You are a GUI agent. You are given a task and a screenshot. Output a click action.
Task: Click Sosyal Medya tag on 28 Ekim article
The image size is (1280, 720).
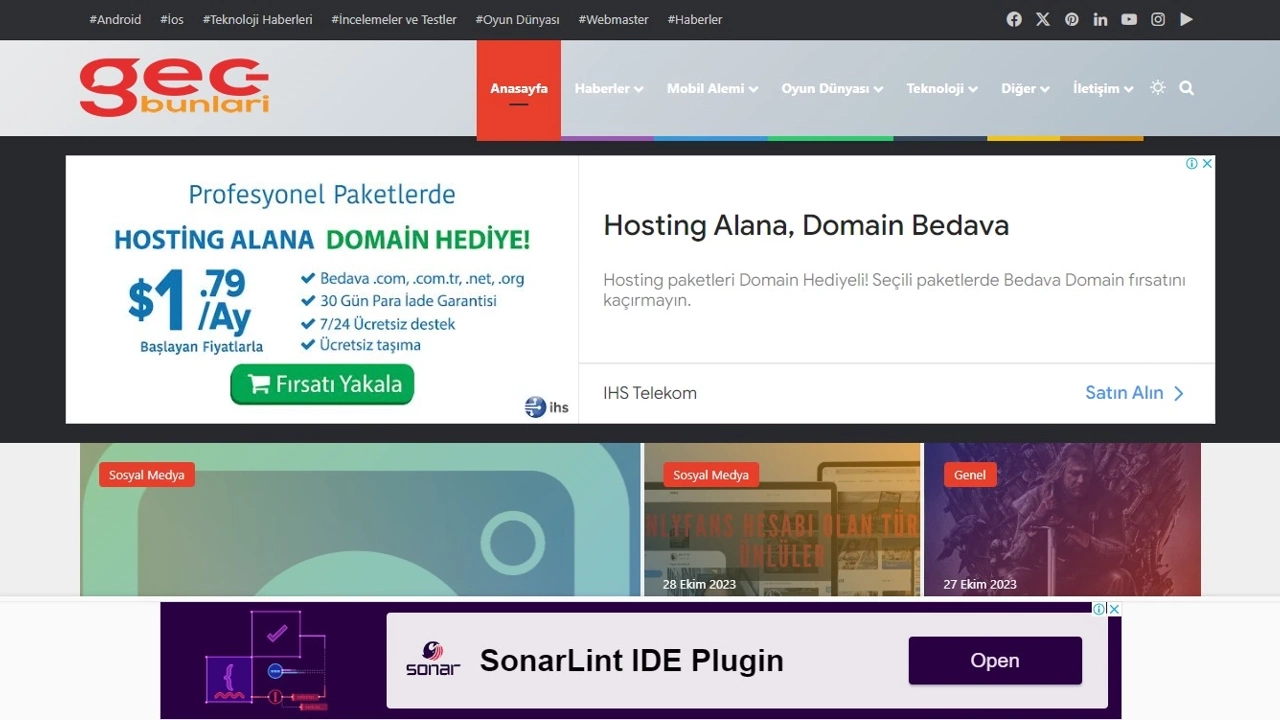[711, 475]
